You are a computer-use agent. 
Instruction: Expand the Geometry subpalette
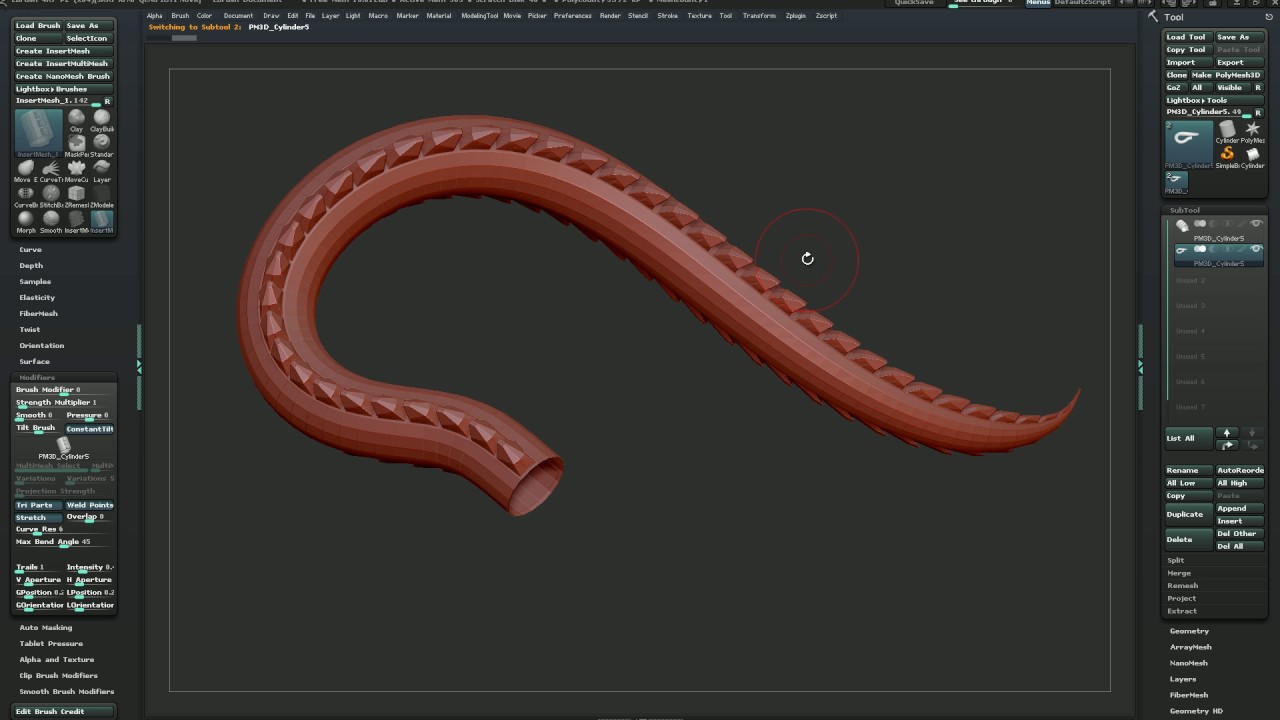tap(1190, 631)
